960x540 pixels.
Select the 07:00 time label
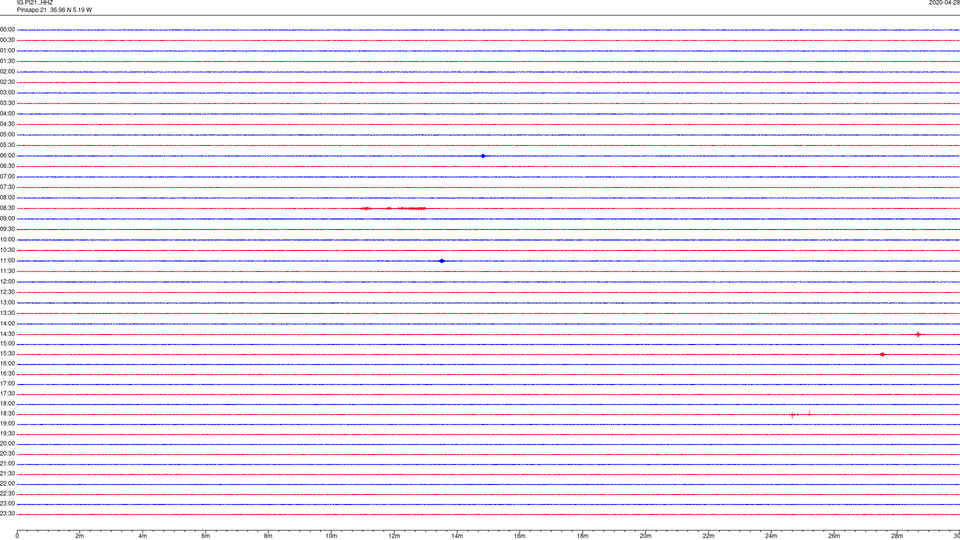(x=7, y=176)
